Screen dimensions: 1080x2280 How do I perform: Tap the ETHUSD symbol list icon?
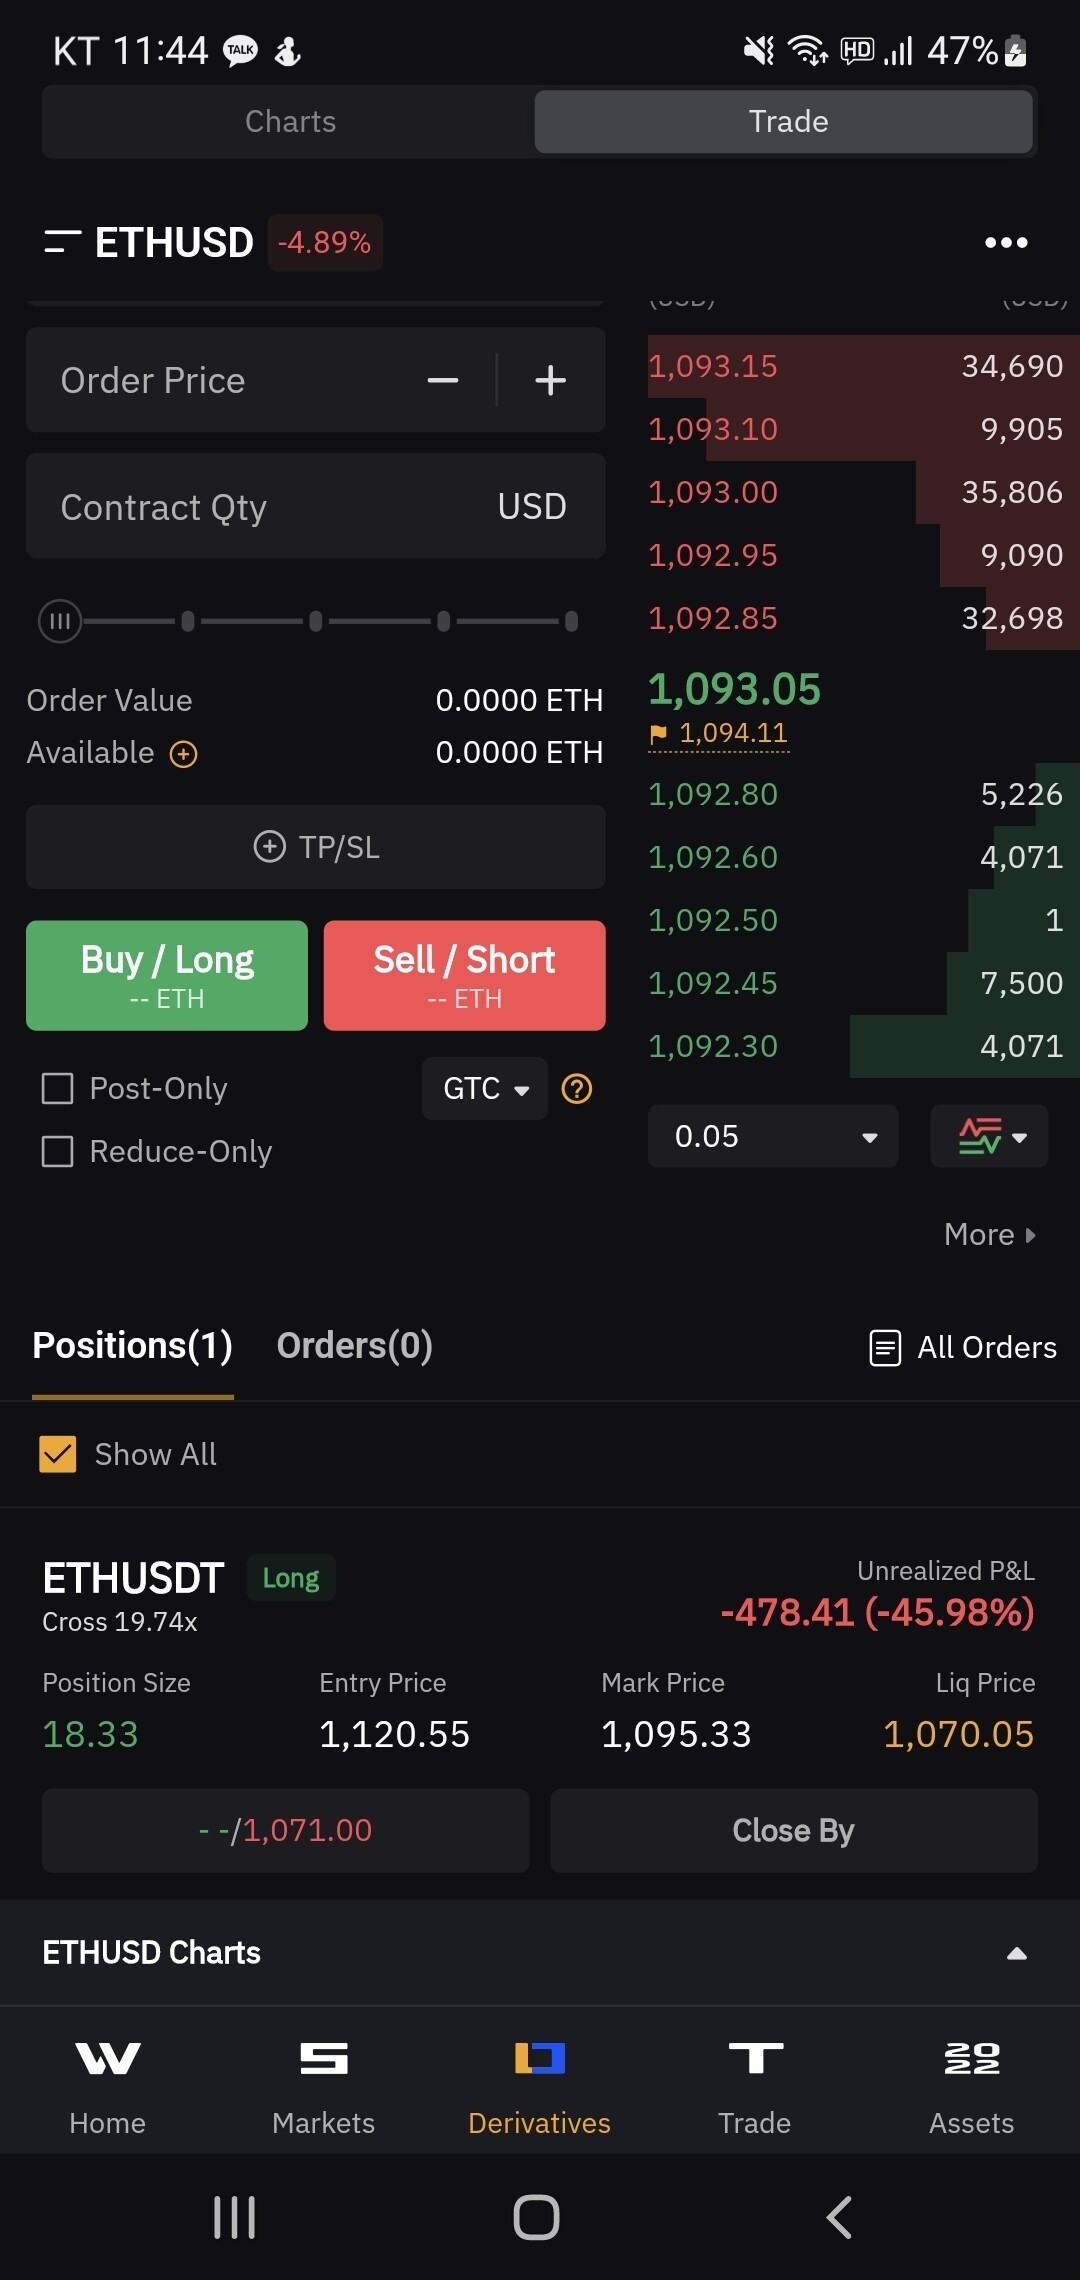[x=62, y=242]
